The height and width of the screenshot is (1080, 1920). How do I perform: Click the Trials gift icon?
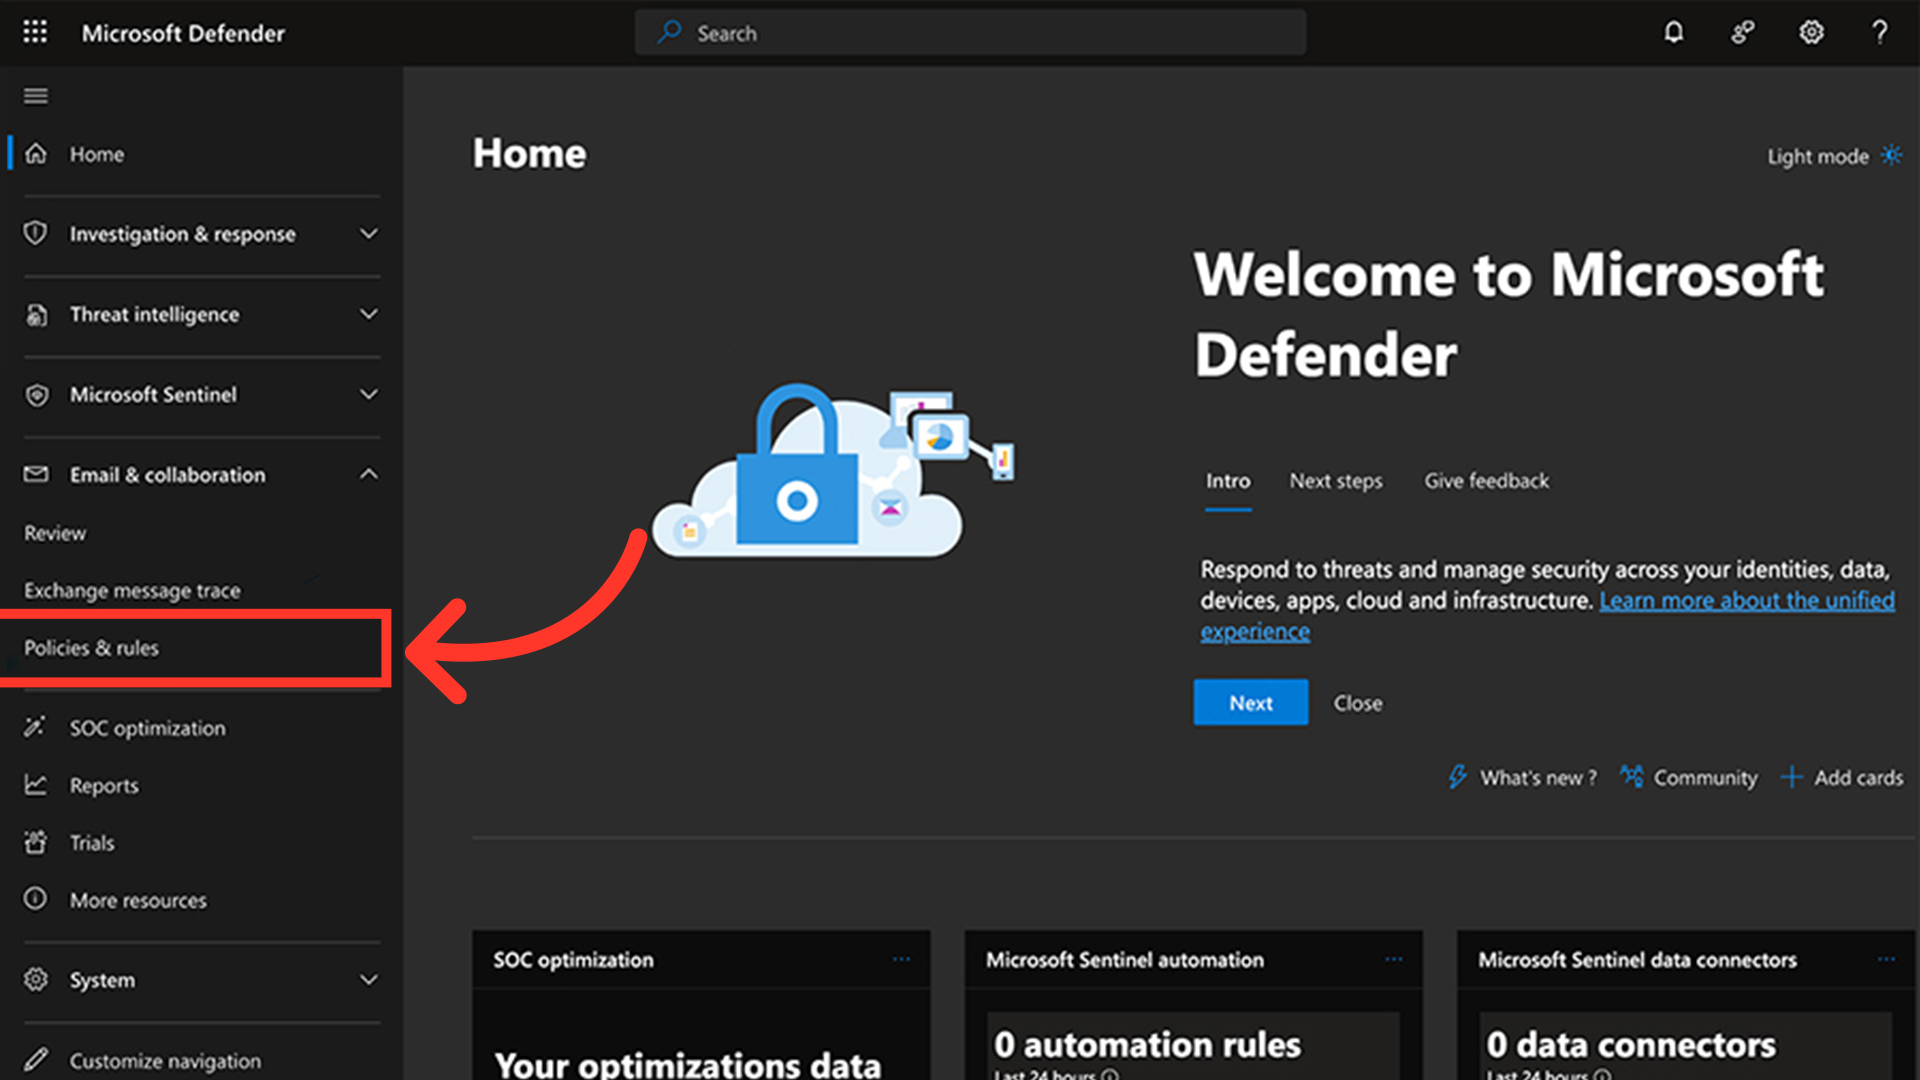[x=35, y=842]
